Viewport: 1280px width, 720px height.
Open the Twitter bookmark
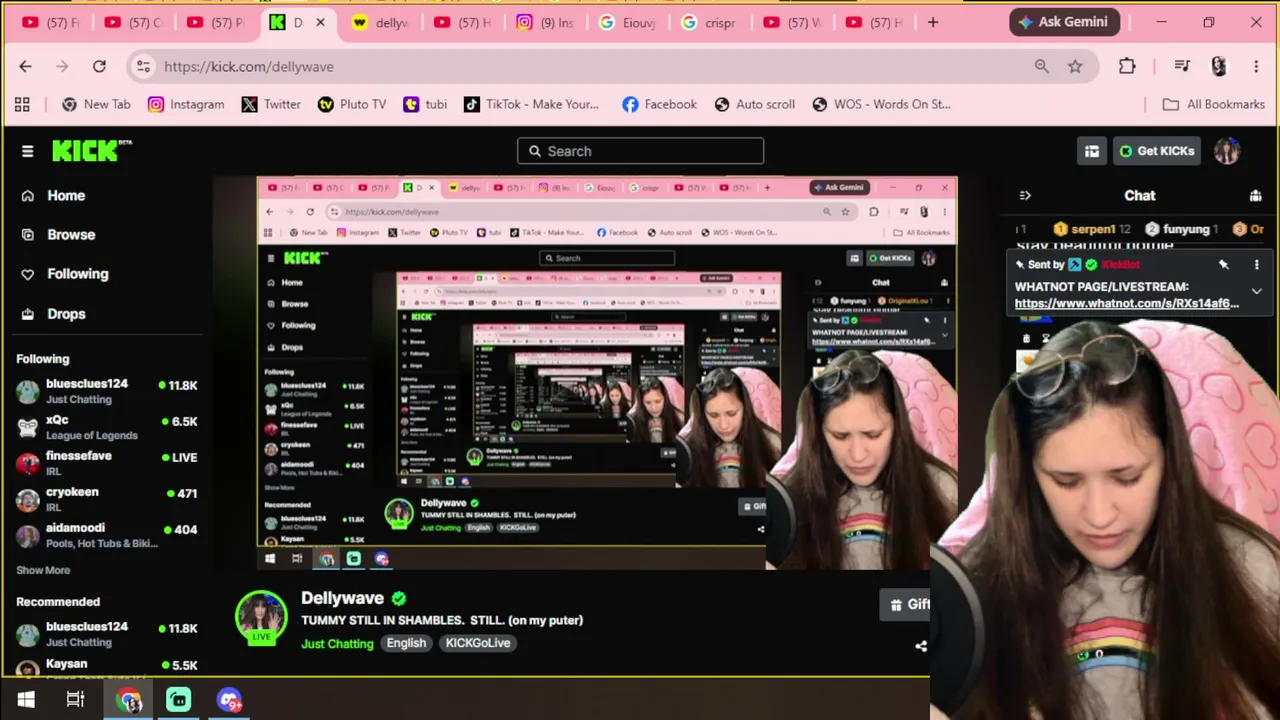pyautogui.click(x=271, y=104)
